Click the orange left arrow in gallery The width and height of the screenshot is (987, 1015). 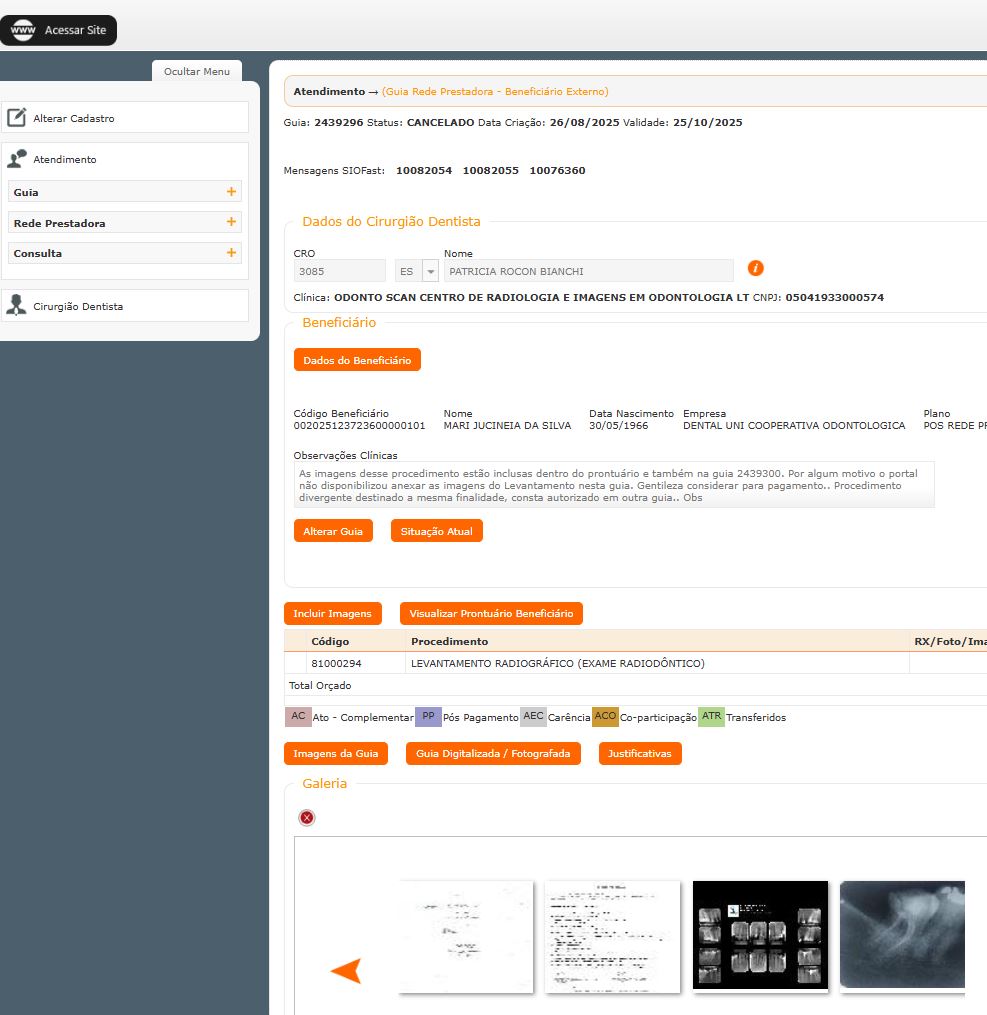(346, 970)
